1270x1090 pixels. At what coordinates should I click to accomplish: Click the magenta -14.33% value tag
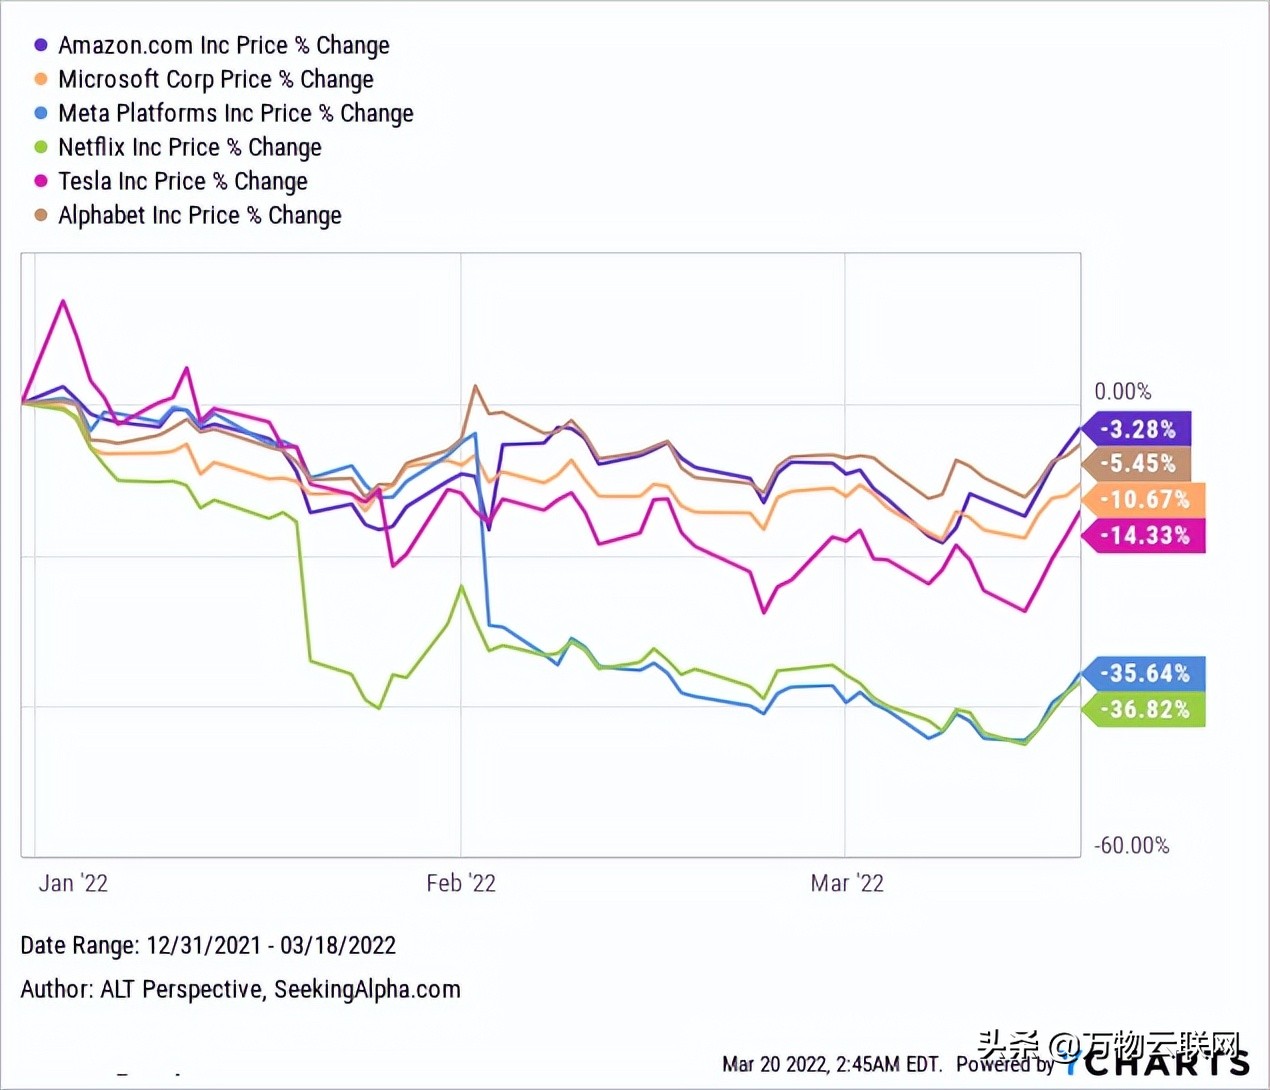[x=1145, y=535]
